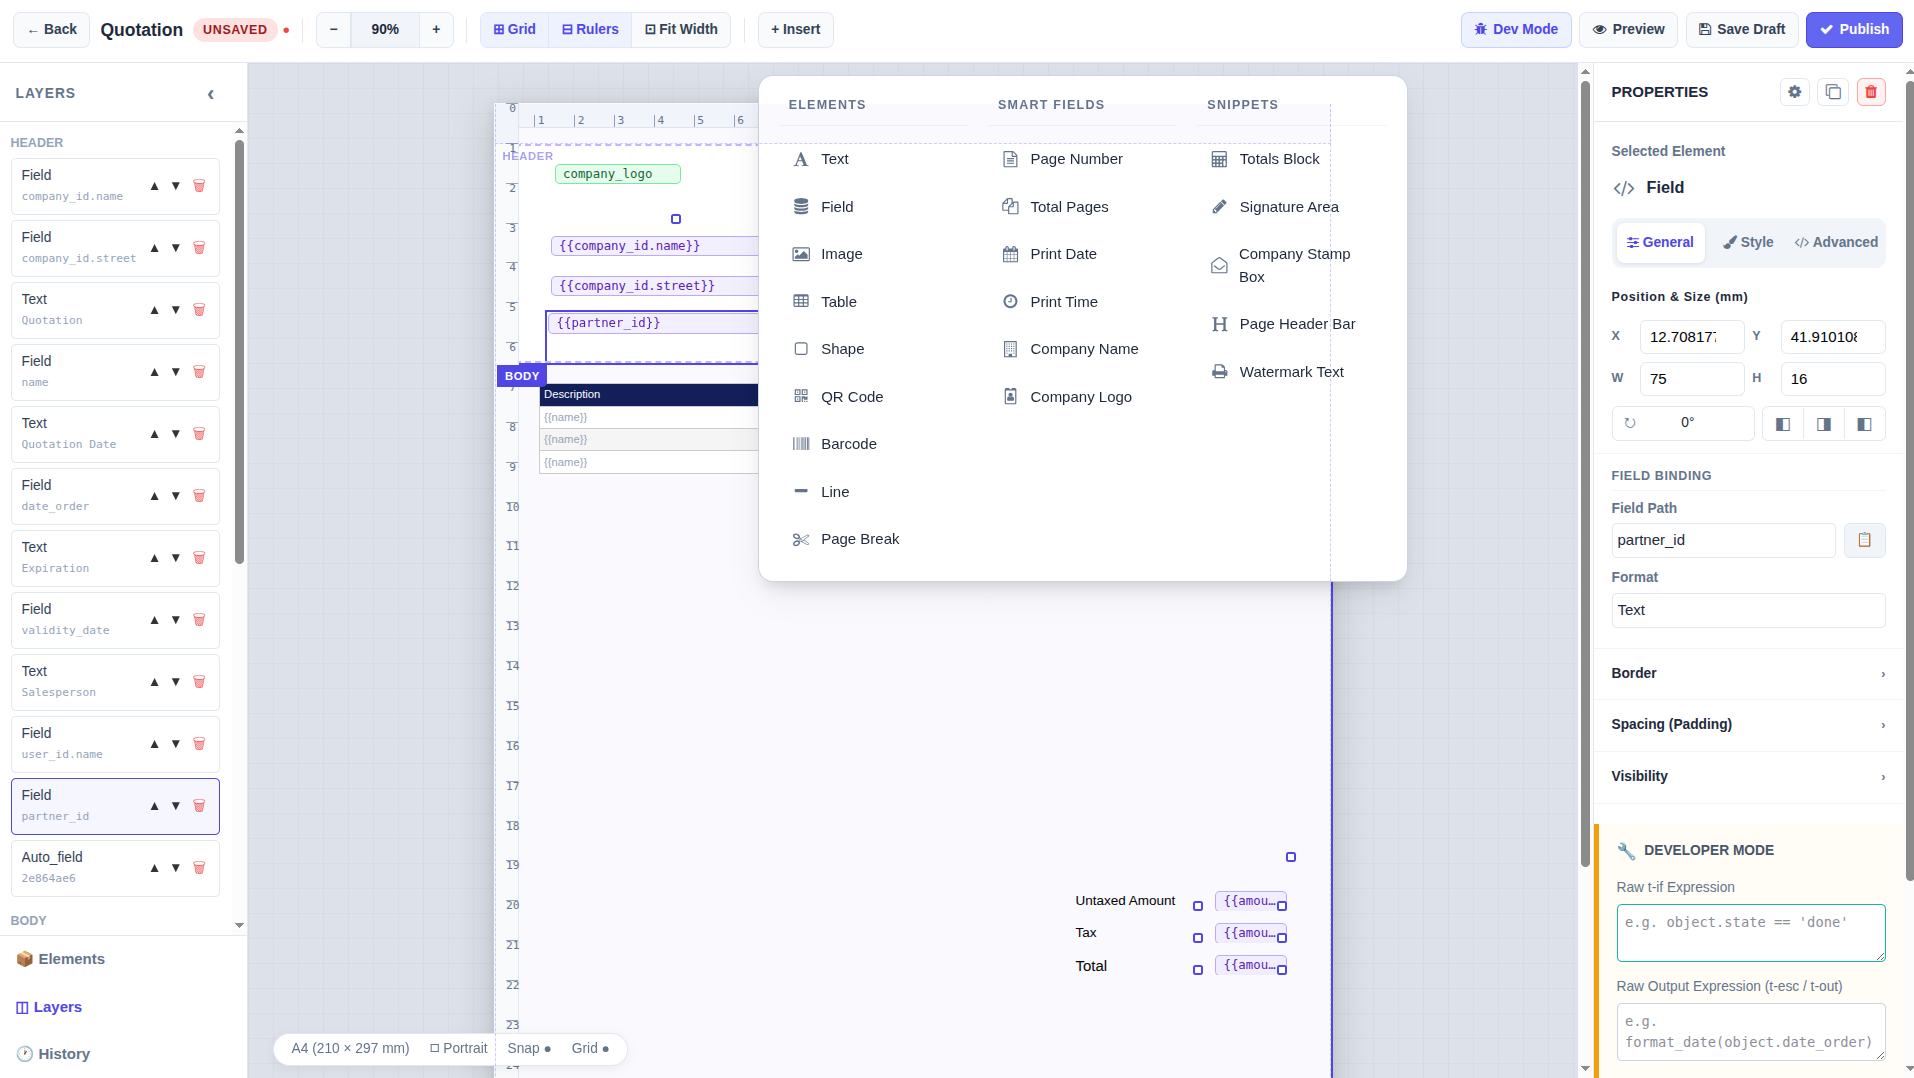
Task: Click the X position input
Action: tap(1691, 337)
